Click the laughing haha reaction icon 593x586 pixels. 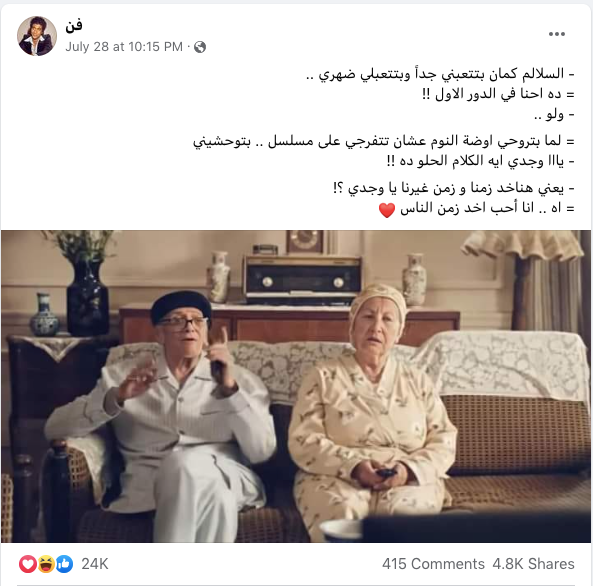tap(46, 564)
